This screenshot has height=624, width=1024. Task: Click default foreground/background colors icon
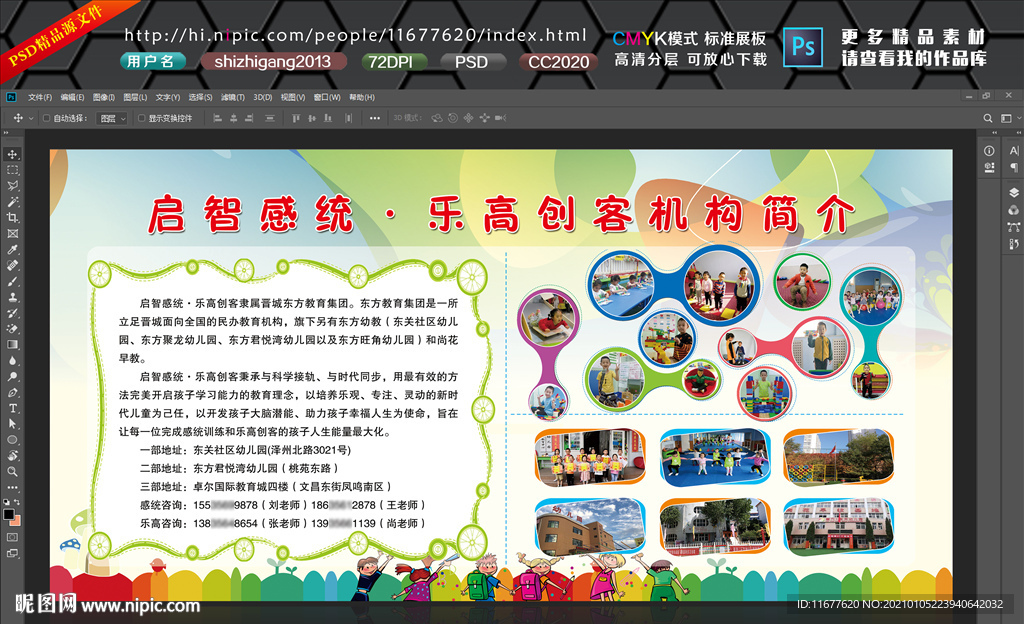(7, 502)
